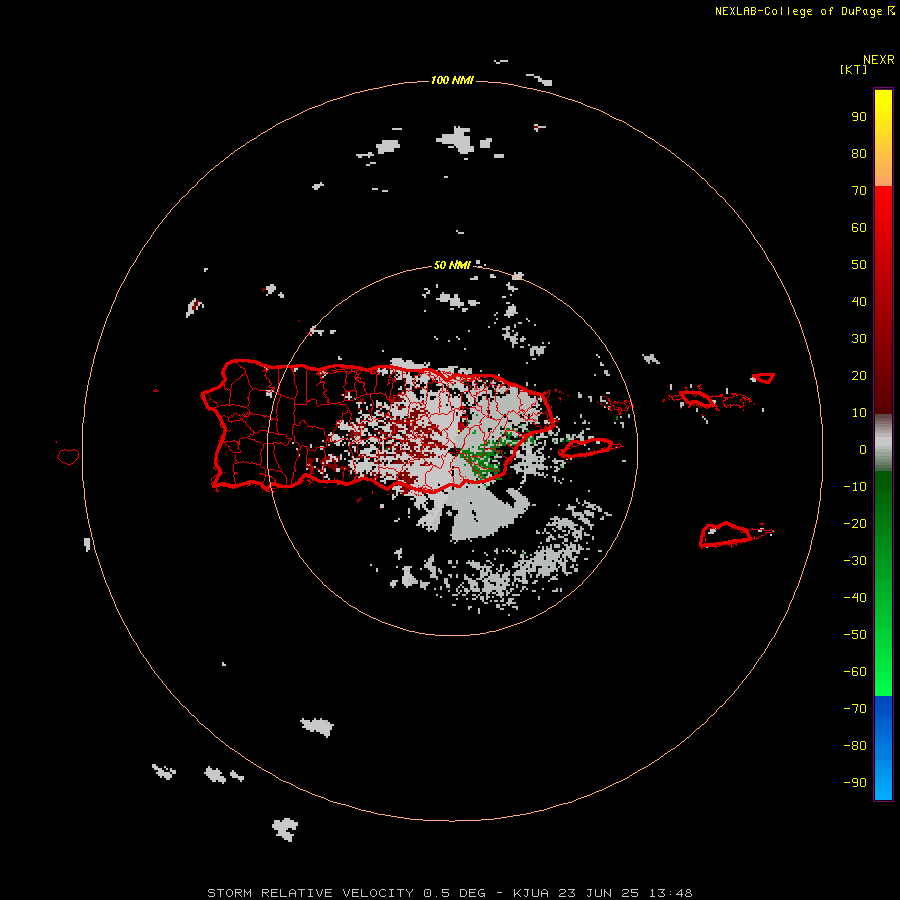This screenshot has width=900, height=900.
Task: Click the -90 value on the velocity scale
Action: click(x=855, y=783)
